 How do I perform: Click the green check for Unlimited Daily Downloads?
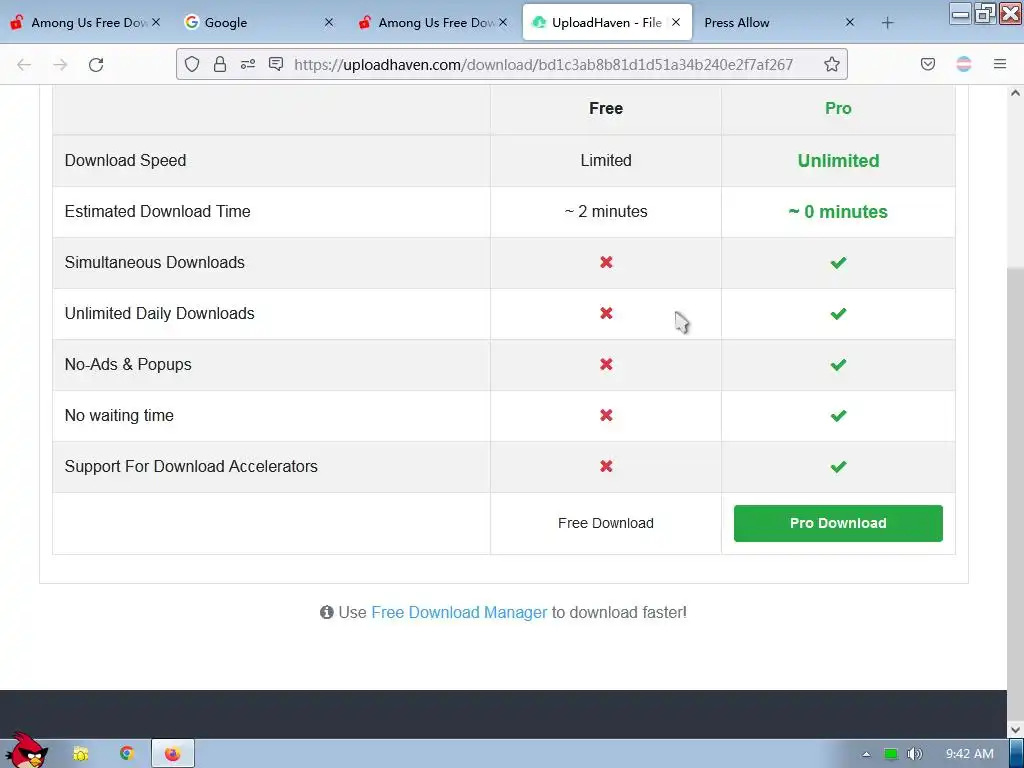click(838, 313)
